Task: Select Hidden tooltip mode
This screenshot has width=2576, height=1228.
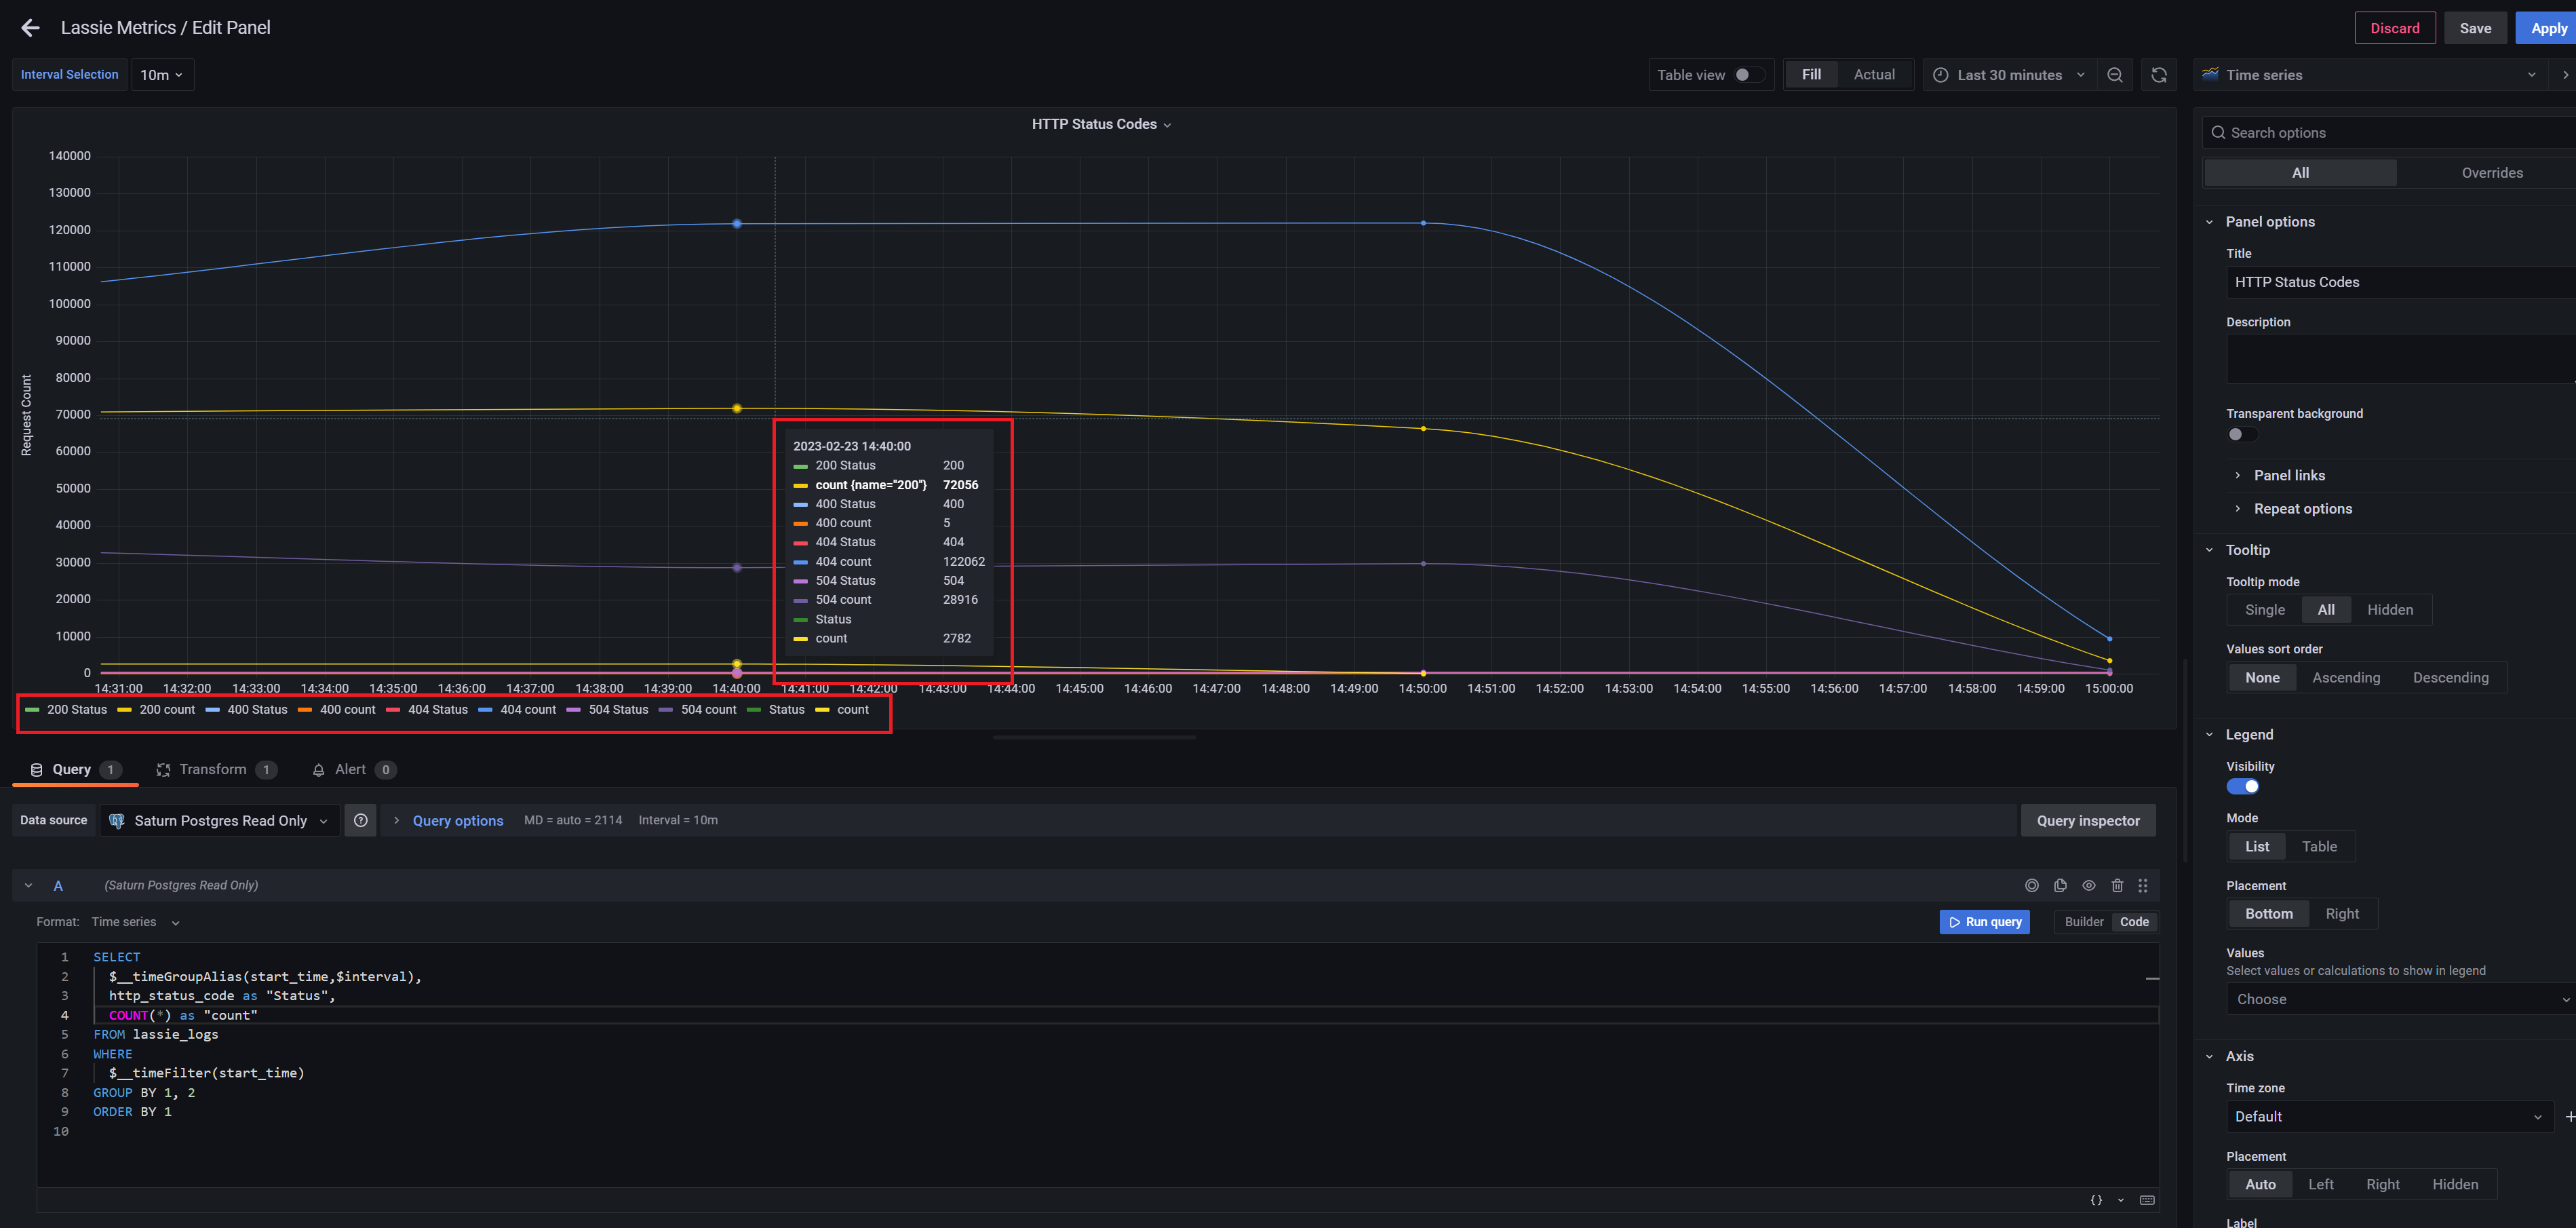Action: coord(2389,610)
